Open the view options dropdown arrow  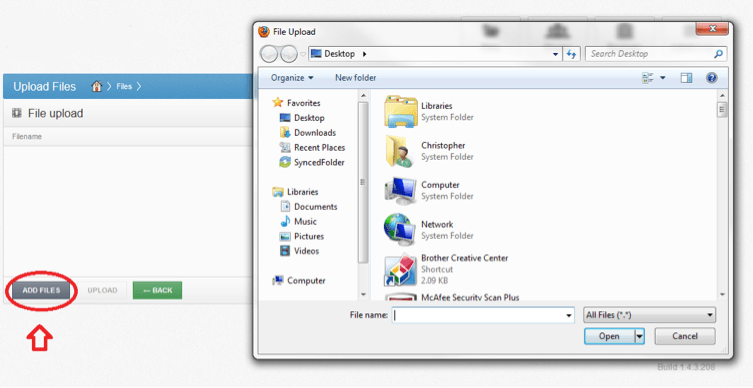pos(663,78)
